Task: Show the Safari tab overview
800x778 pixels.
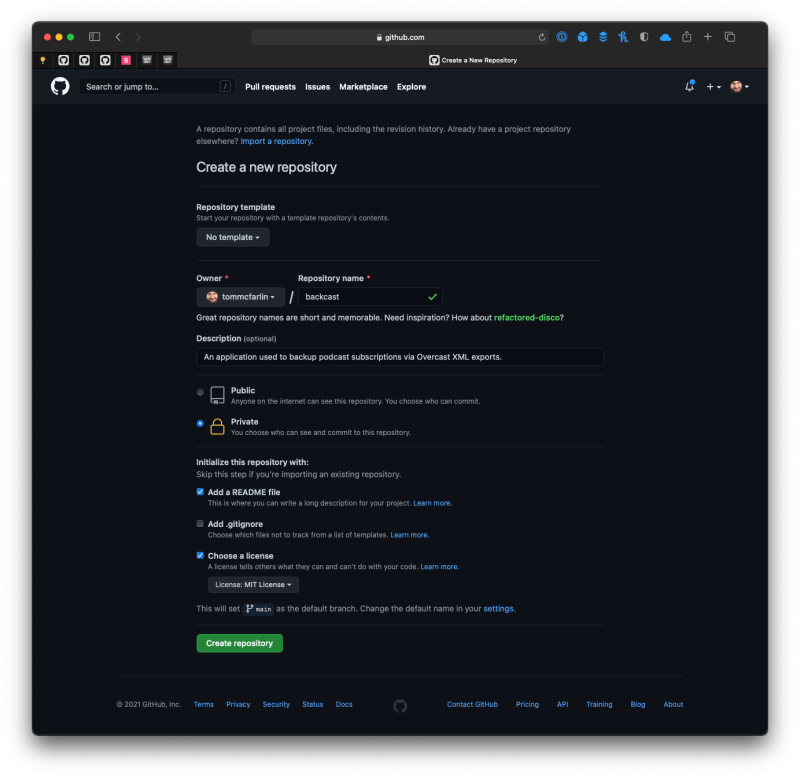Action: [x=730, y=37]
